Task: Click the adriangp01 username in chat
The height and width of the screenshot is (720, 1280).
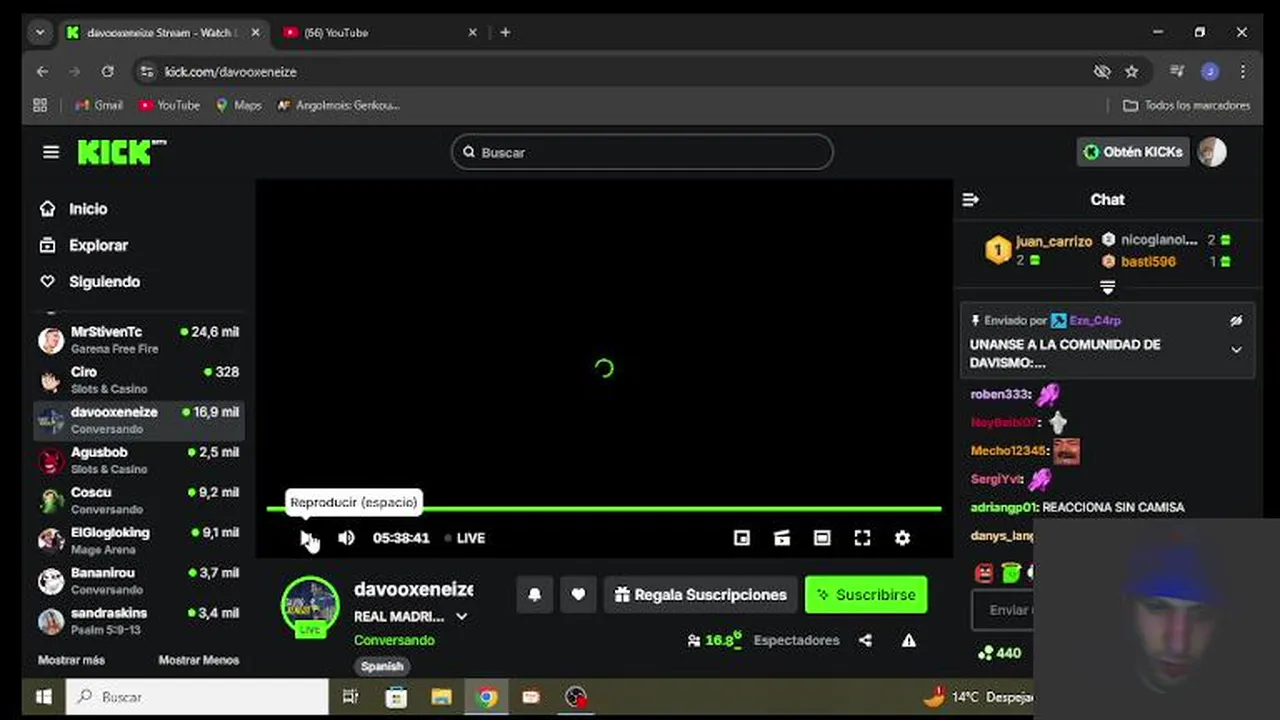Action: [1004, 508]
